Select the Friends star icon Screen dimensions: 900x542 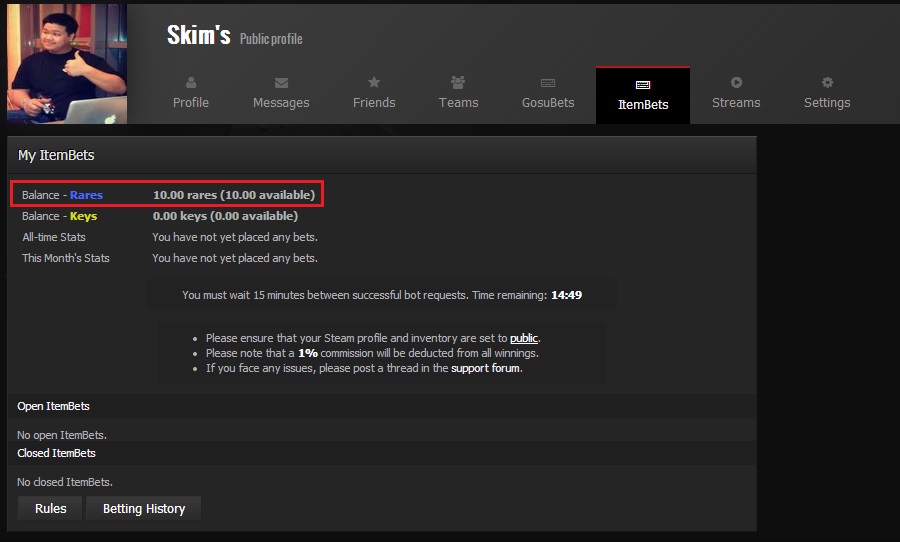[x=374, y=83]
